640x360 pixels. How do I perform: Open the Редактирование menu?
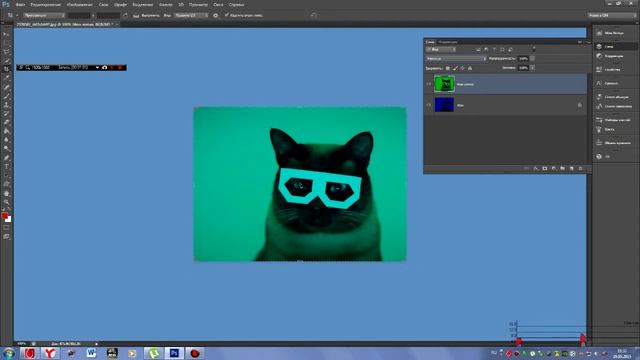pyautogui.click(x=46, y=4)
